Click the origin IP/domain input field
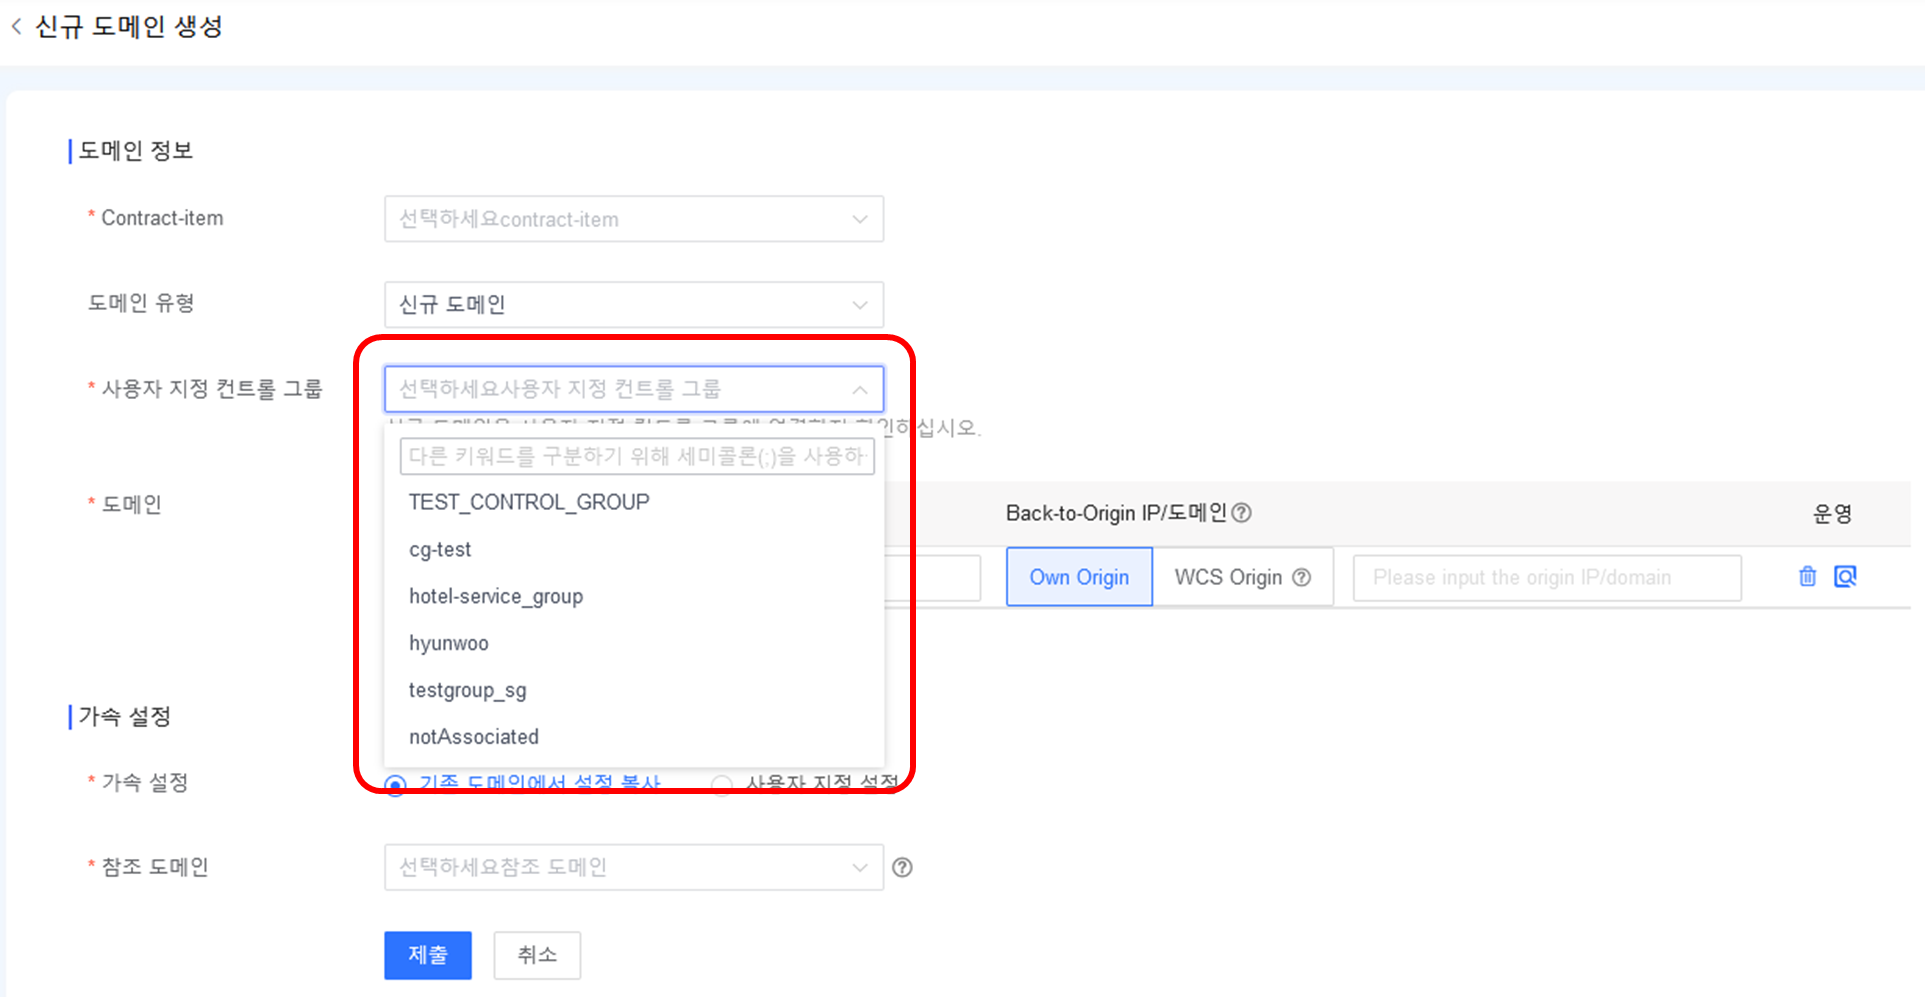This screenshot has width=1925, height=997. pyautogui.click(x=1546, y=578)
